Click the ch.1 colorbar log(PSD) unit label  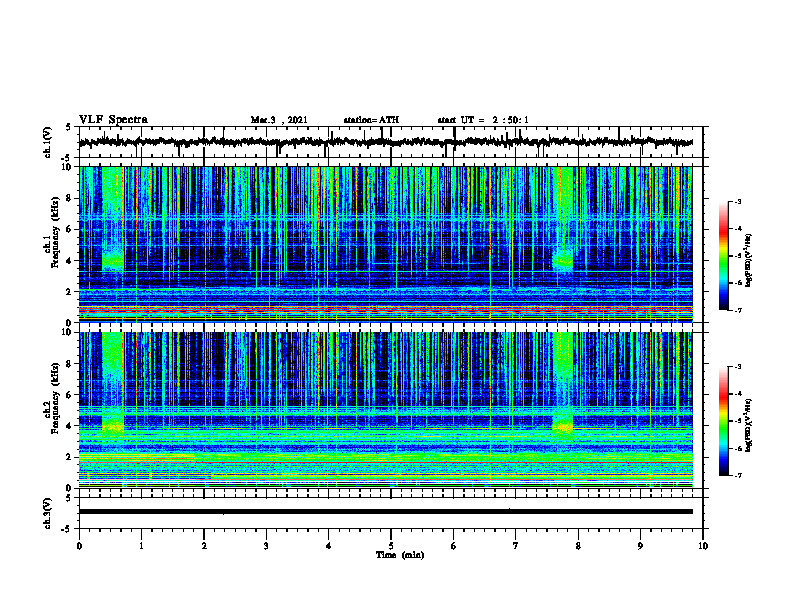click(x=749, y=261)
